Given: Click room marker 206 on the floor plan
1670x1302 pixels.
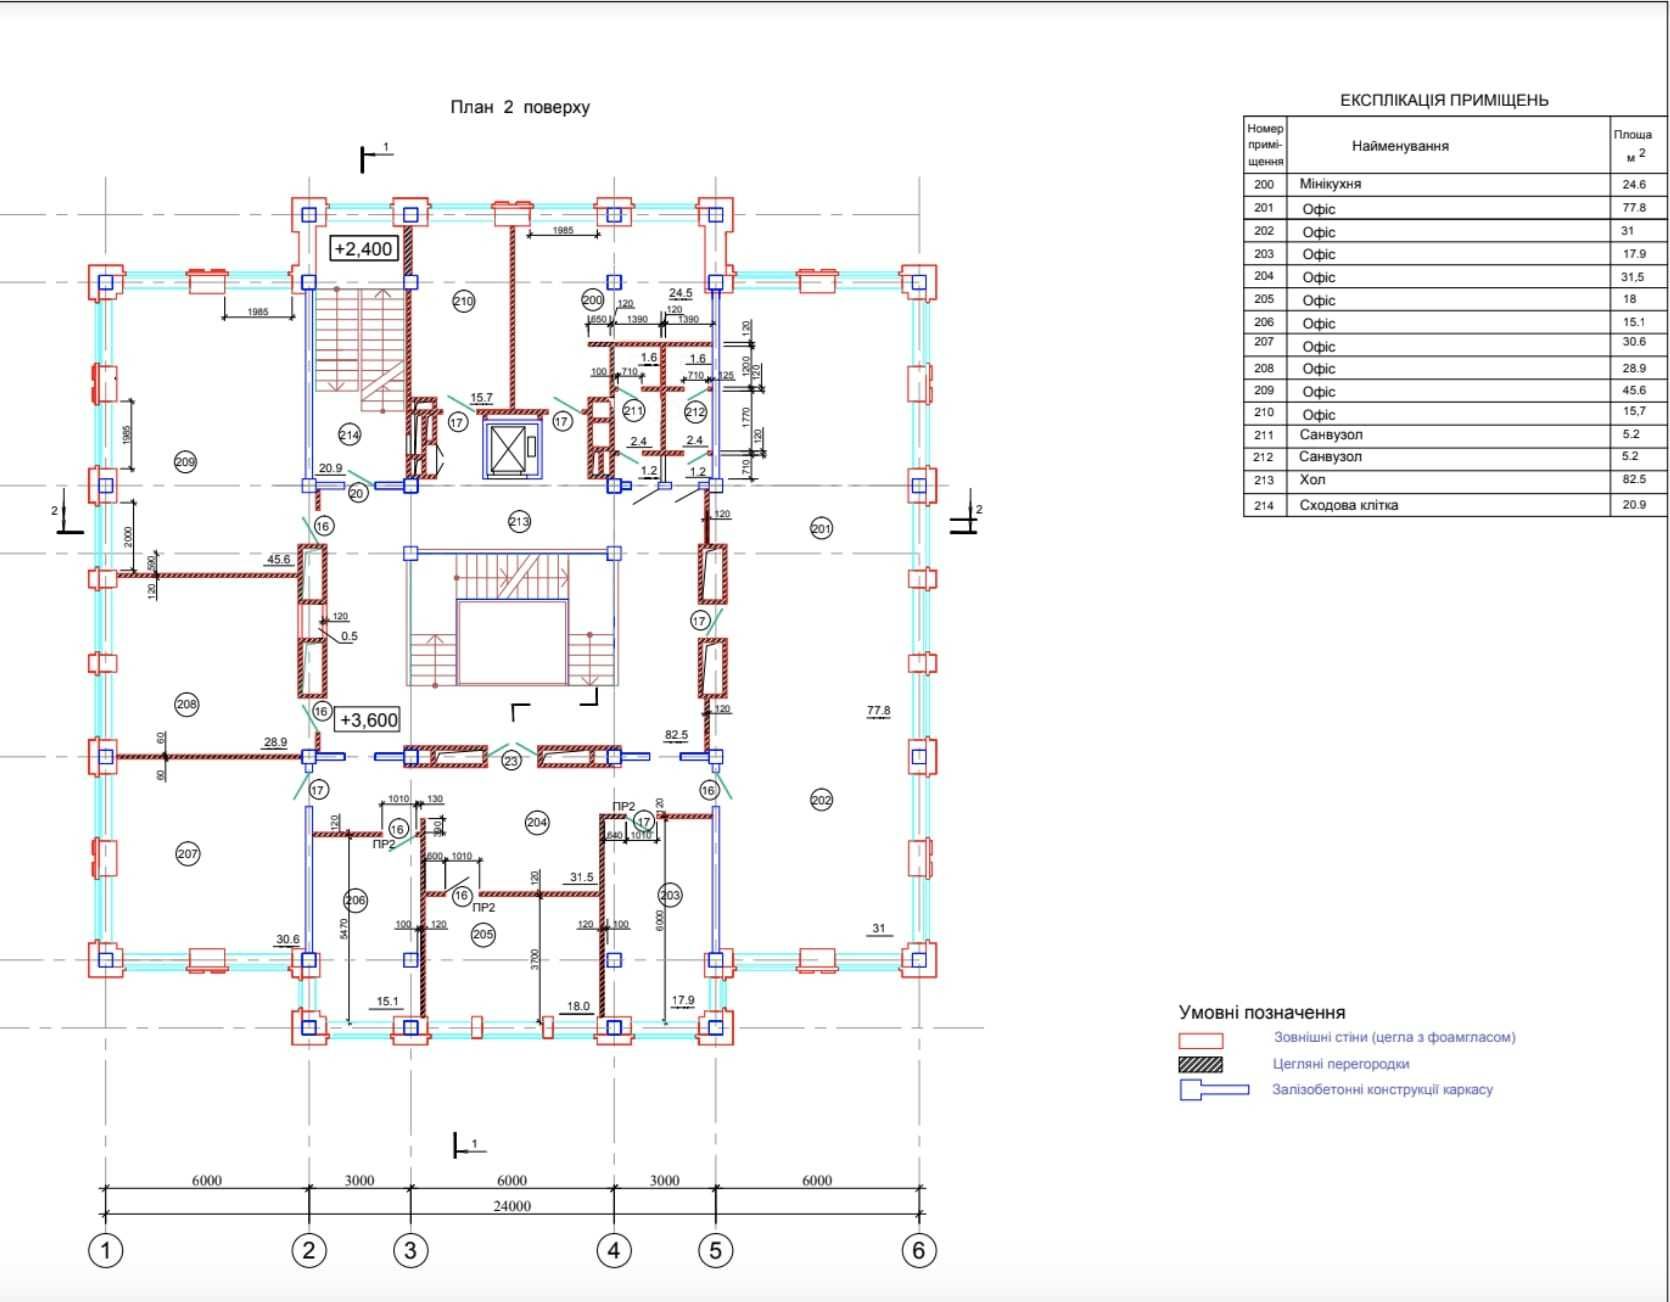Looking at the screenshot, I should click(x=355, y=900).
